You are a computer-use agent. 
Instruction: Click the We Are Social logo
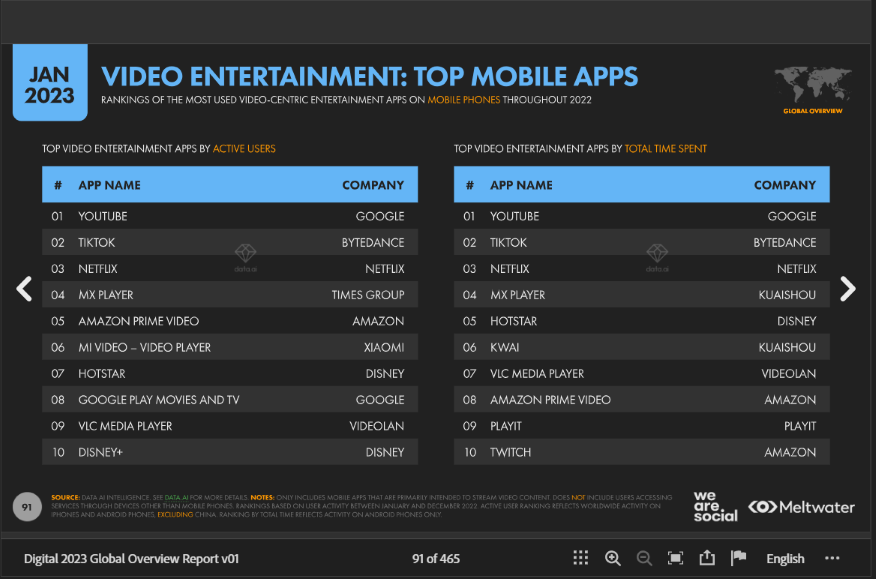(x=715, y=507)
